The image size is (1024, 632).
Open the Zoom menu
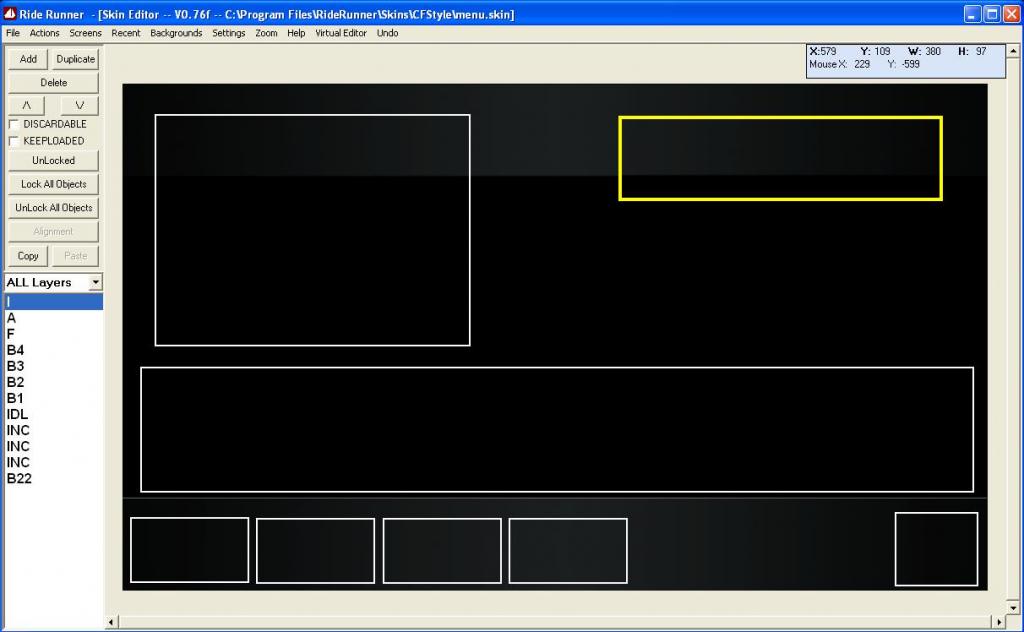266,33
